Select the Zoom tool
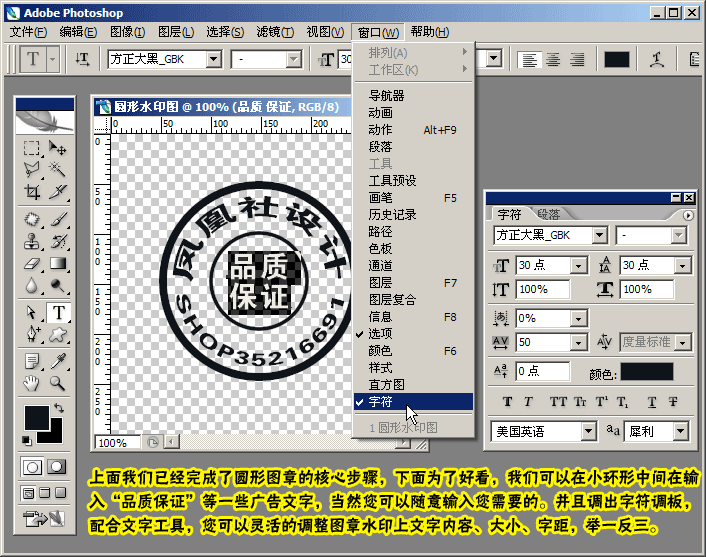The image size is (706, 557). (x=58, y=384)
